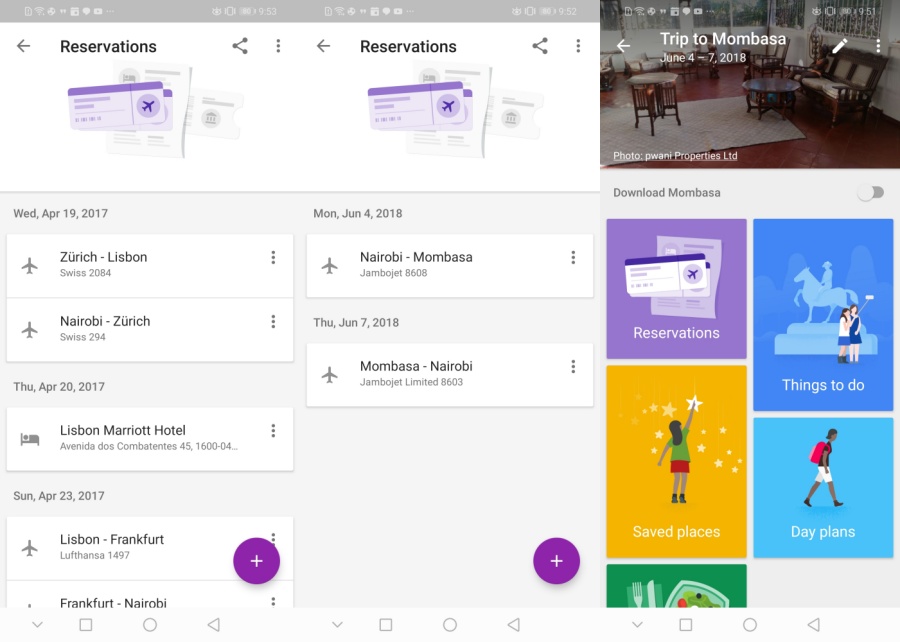The width and height of the screenshot is (900, 642).
Task: Toggle the Download Mombasa switch
Action: (870, 193)
